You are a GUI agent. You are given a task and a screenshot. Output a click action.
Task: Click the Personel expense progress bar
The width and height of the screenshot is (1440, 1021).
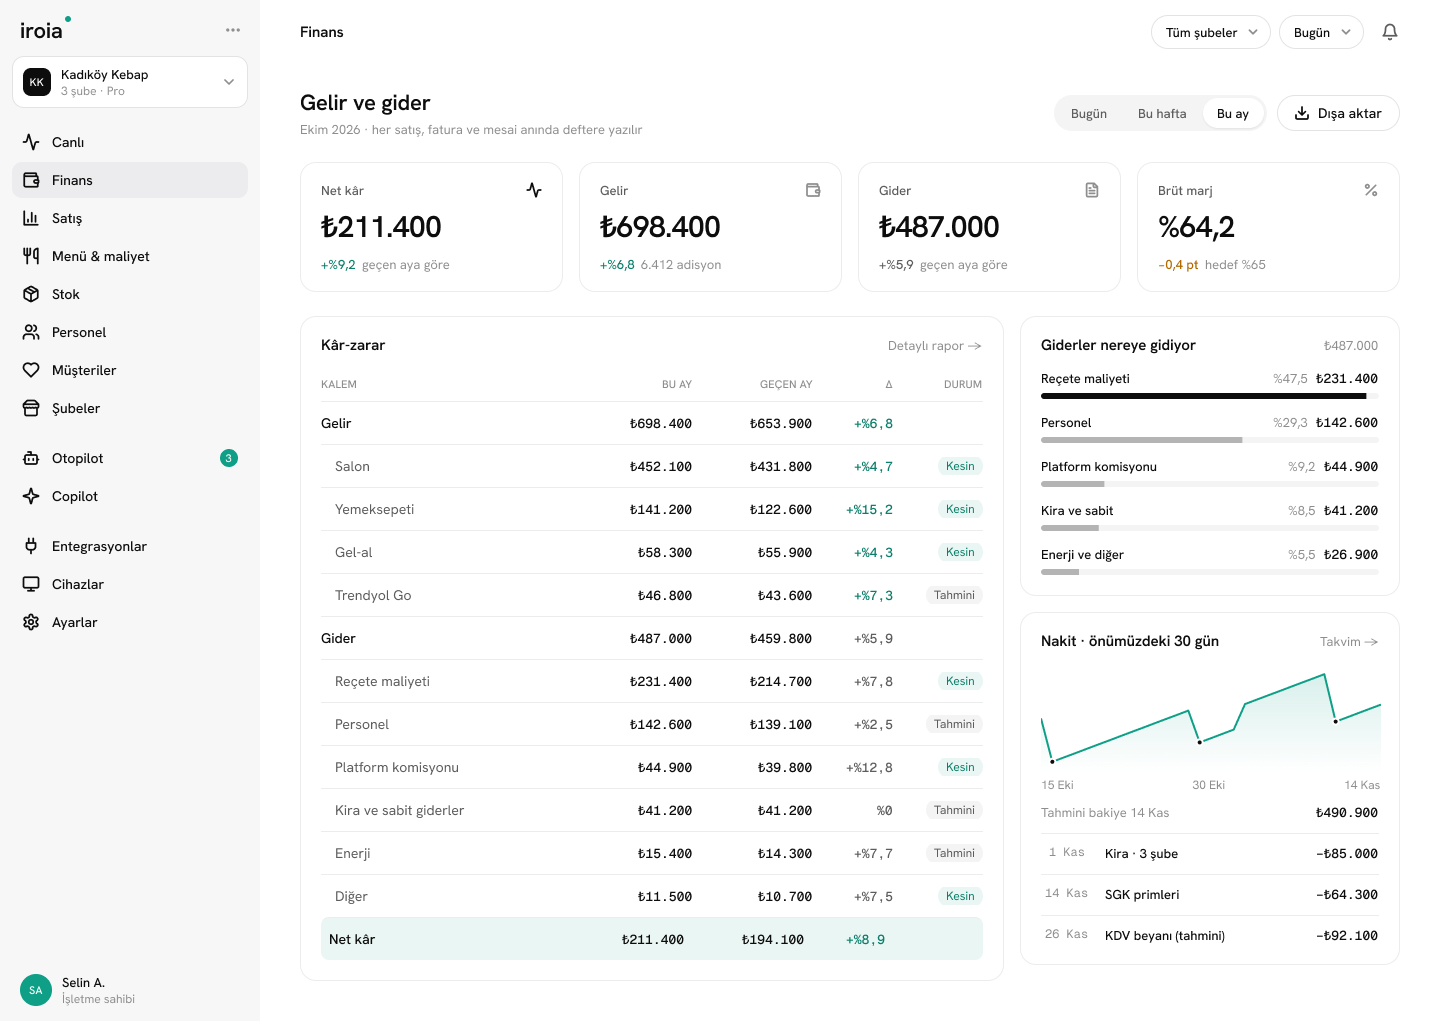pyautogui.click(x=1210, y=440)
